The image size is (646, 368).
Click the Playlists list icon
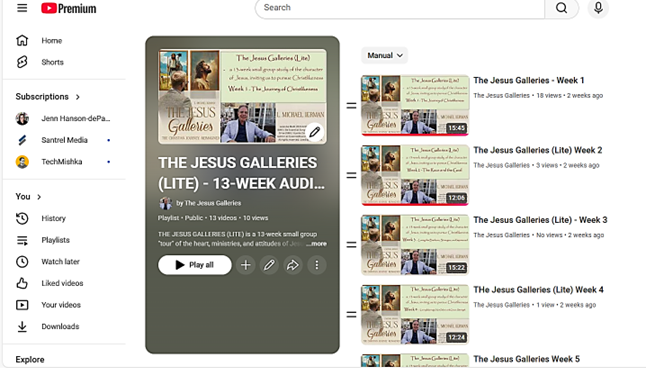coord(22,240)
